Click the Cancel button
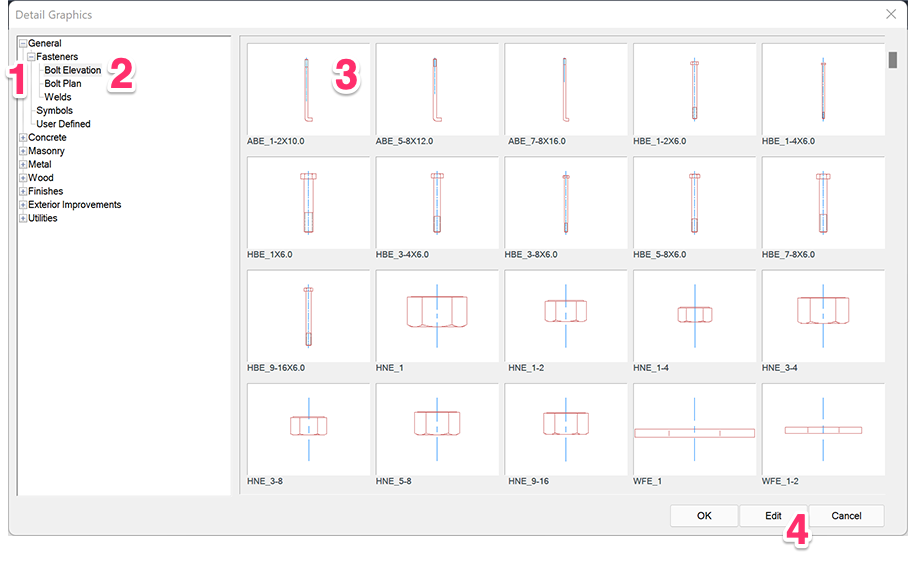Screen dimensions: 908x566 click(x=846, y=516)
